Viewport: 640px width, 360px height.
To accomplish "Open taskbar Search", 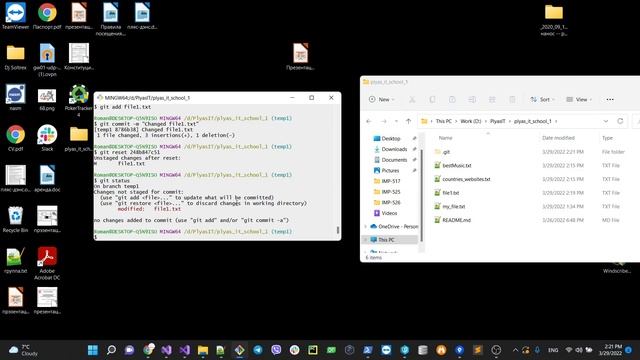I will point(111,350).
